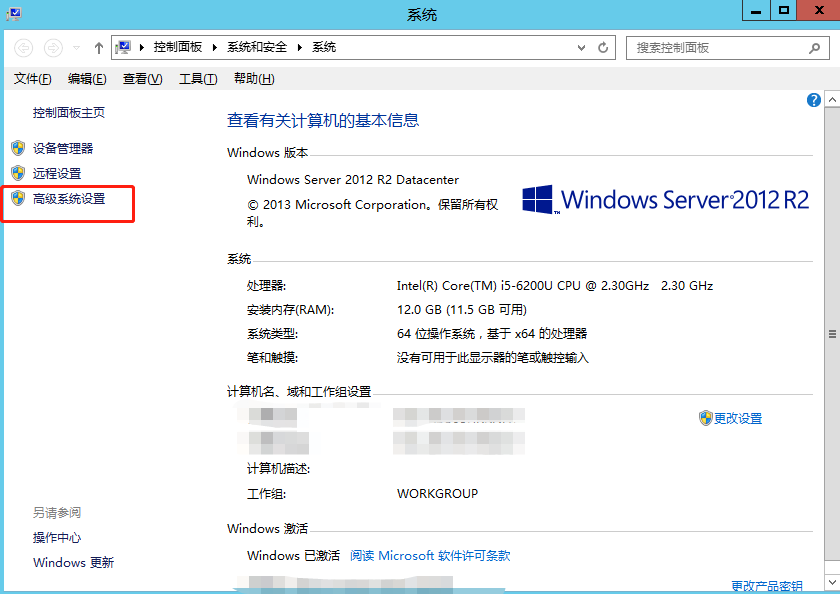Open 远程设置 from the sidebar

(x=57, y=174)
